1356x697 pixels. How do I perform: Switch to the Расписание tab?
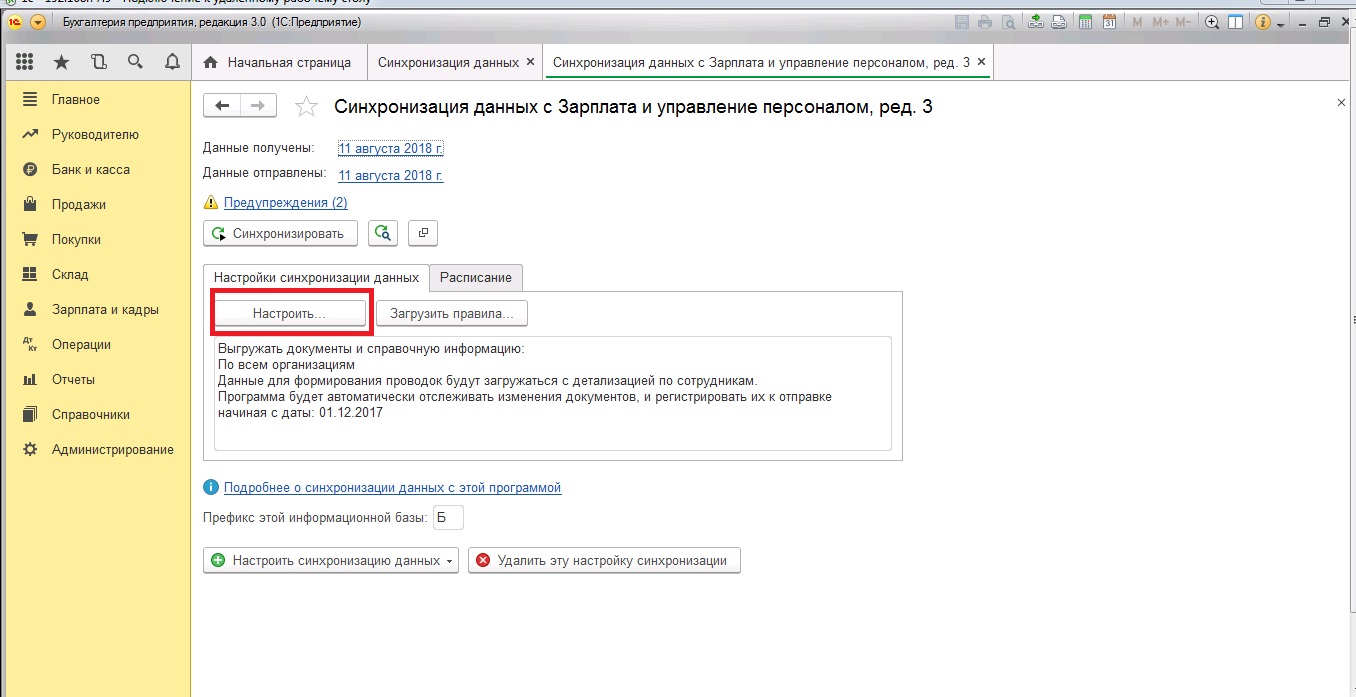(x=475, y=277)
